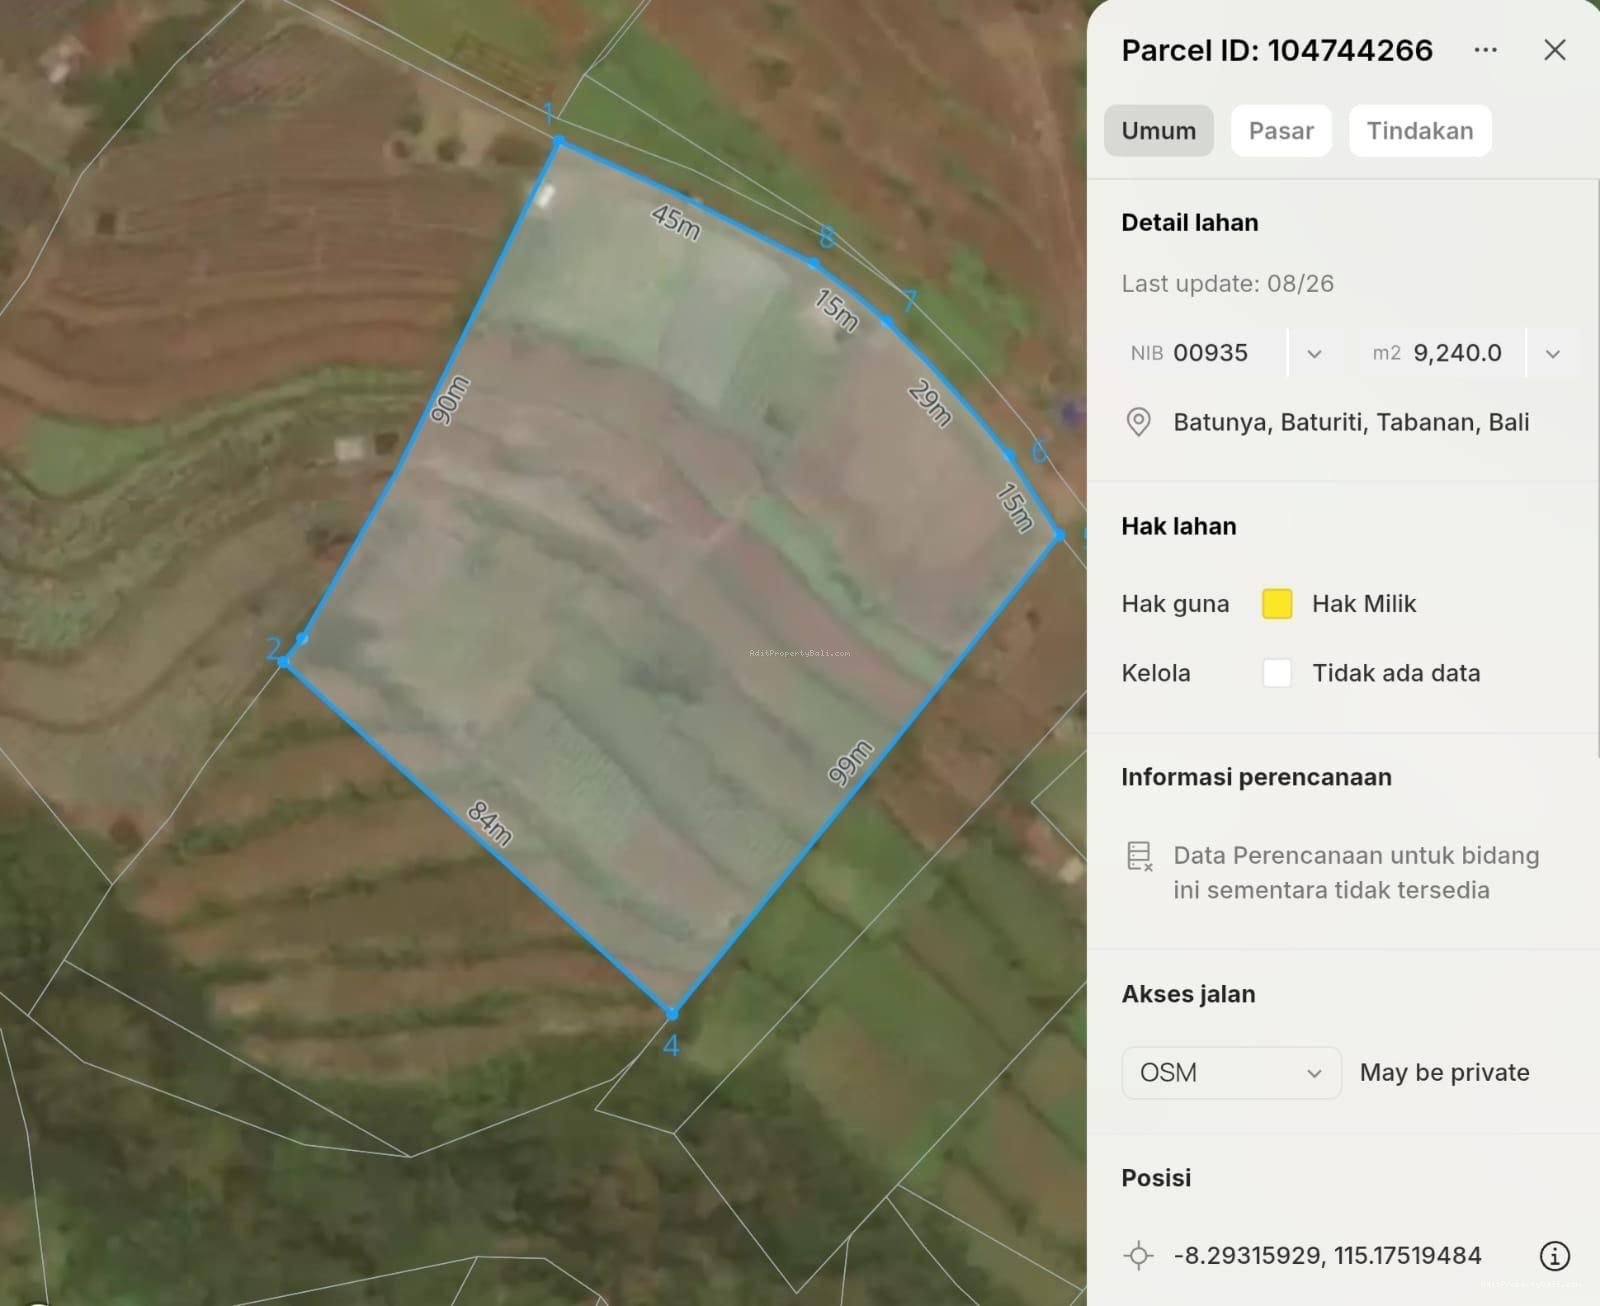The height and width of the screenshot is (1306, 1600).
Task: Open the three-dot more options menu
Action: 1485,50
